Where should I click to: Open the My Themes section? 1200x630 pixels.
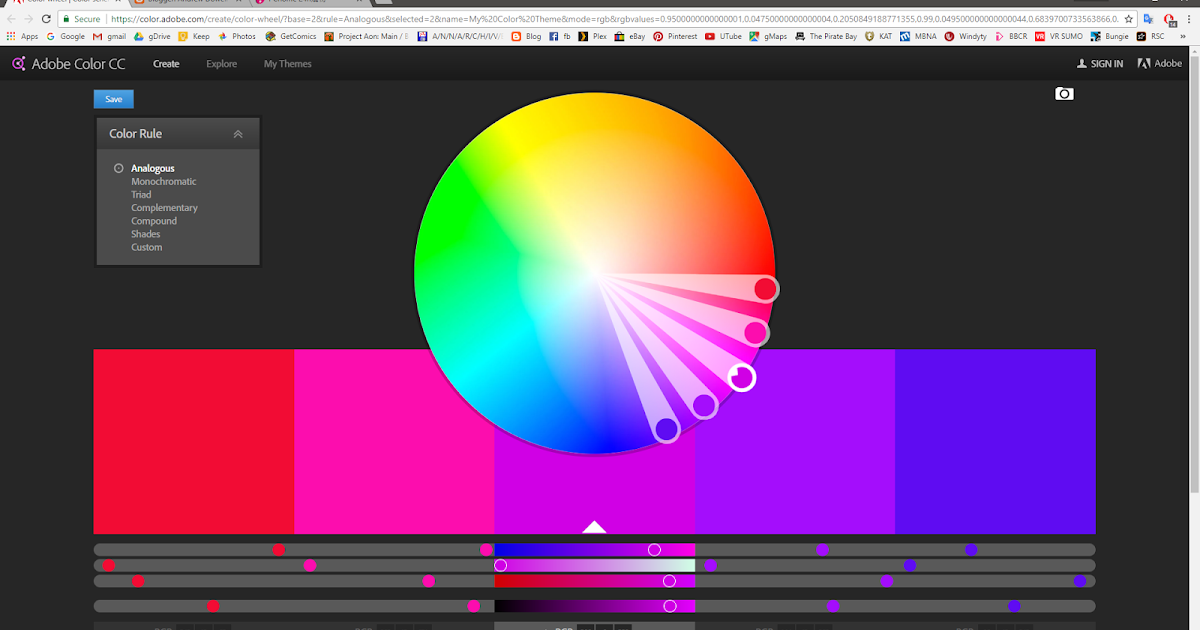[287, 63]
